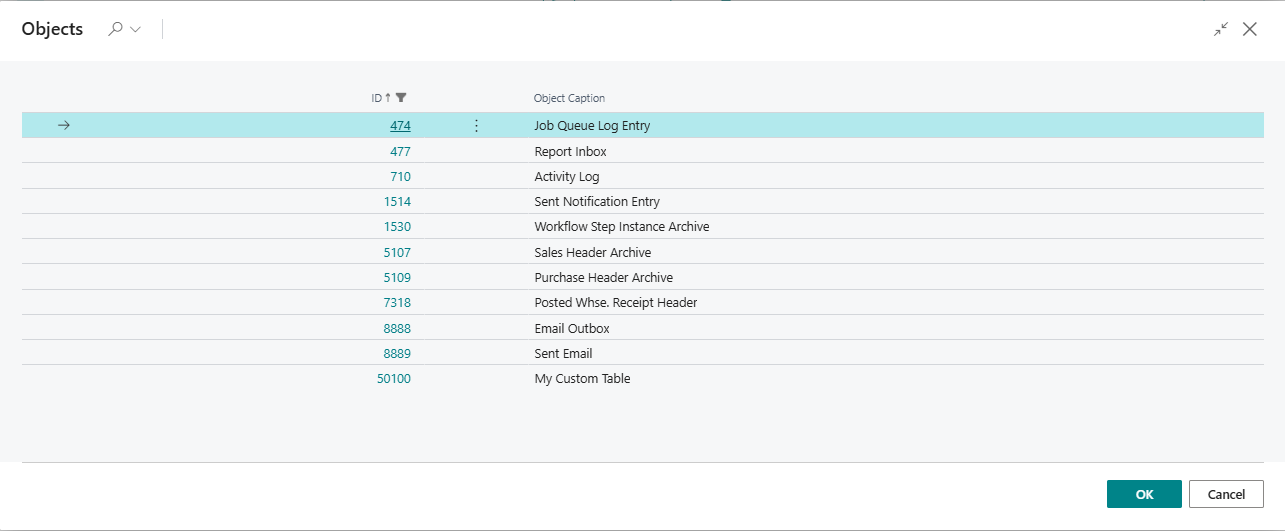Click the Cancel button
This screenshot has width=1285, height=531.
tap(1226, 494)
